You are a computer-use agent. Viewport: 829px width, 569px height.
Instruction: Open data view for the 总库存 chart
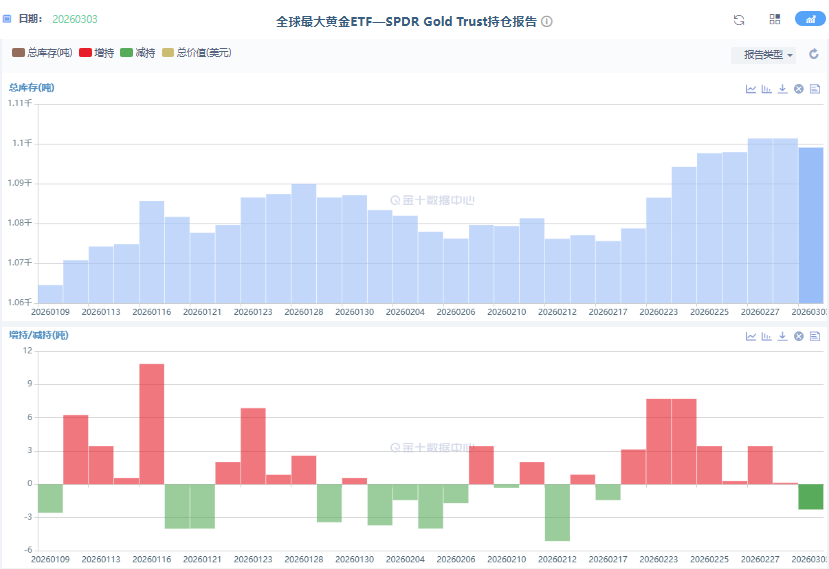(x=815, y=89)
